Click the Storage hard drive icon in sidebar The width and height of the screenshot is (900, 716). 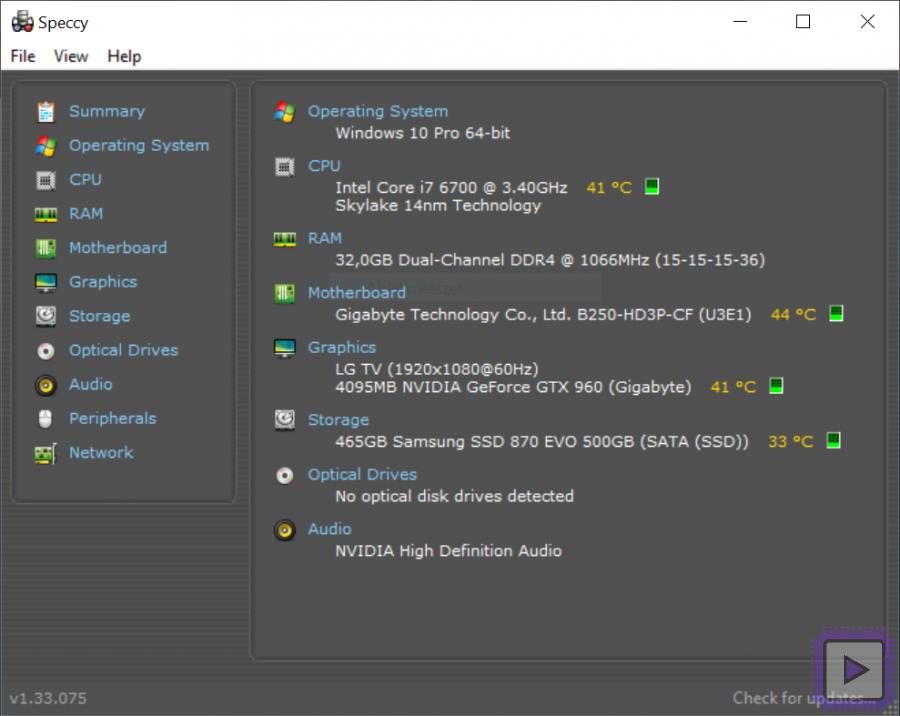46,316
